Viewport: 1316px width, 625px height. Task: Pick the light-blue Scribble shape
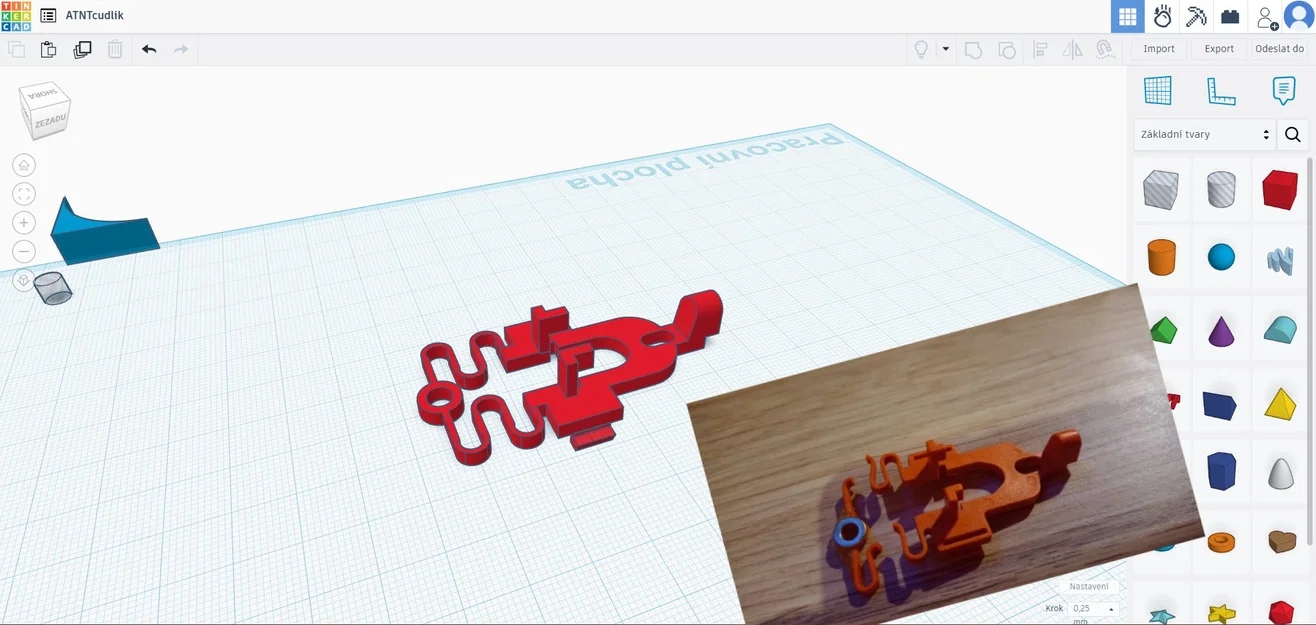pyautogui.click(x=1280, y=260)
